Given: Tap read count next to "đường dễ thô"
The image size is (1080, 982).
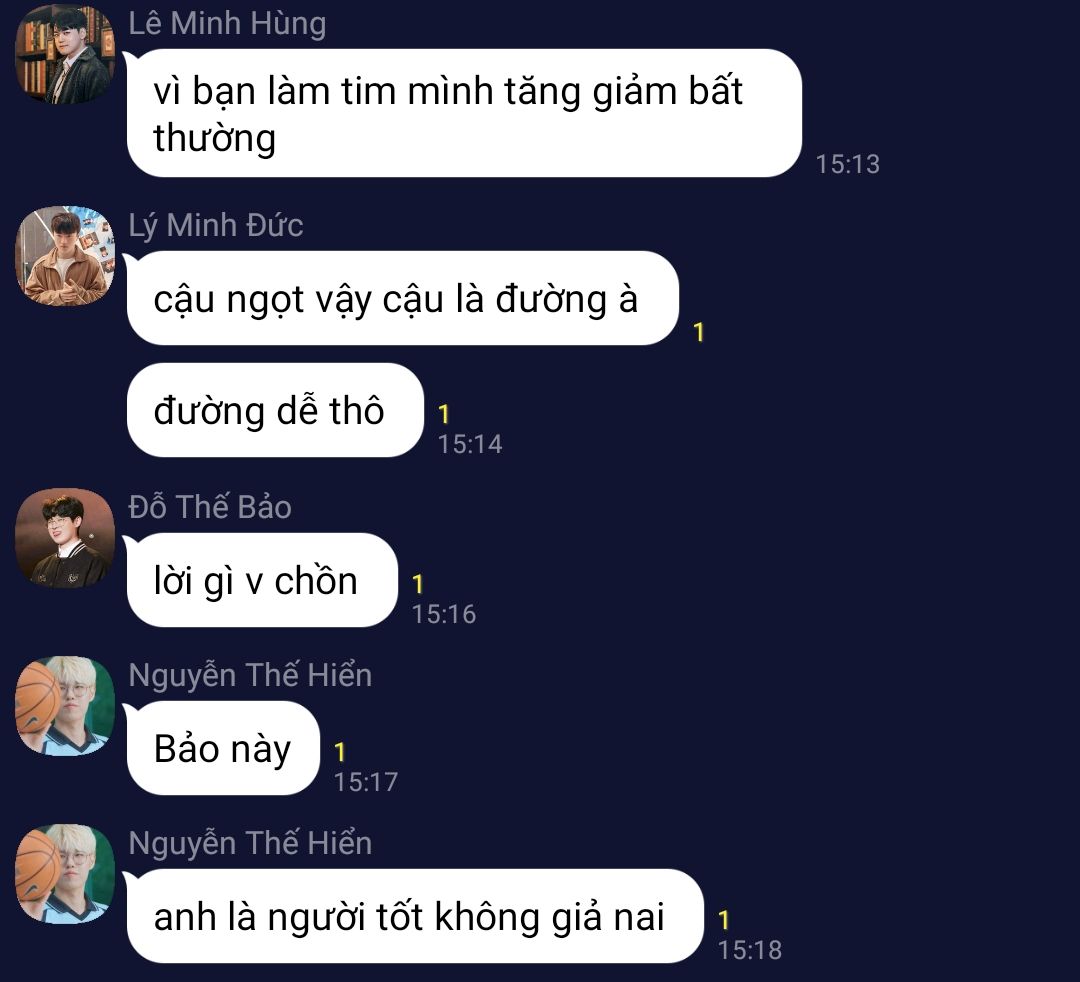Looking at the screenshot, I should pyautogui.click(x=444, y=414).
